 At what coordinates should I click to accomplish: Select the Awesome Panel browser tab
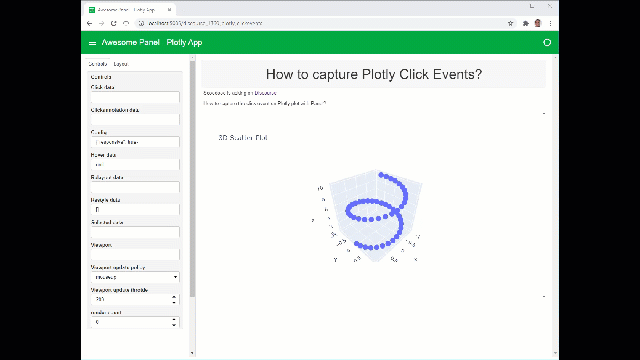coord(130,9)
